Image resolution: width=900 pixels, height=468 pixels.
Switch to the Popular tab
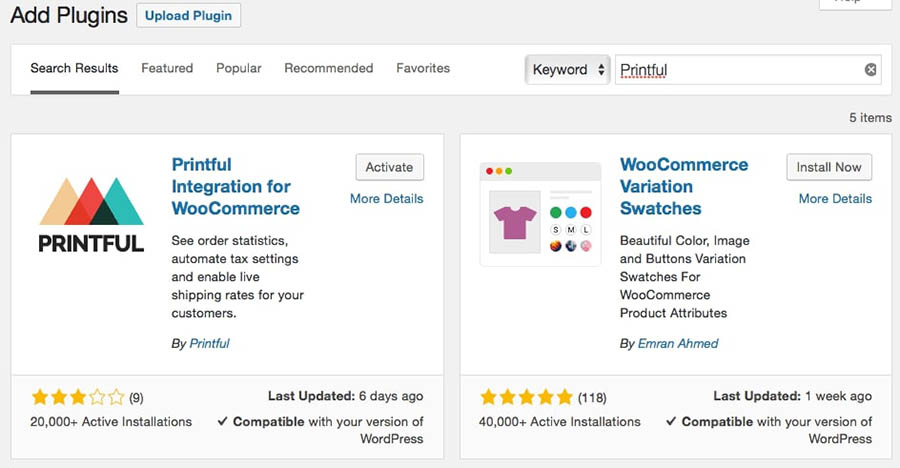[239, 68]
